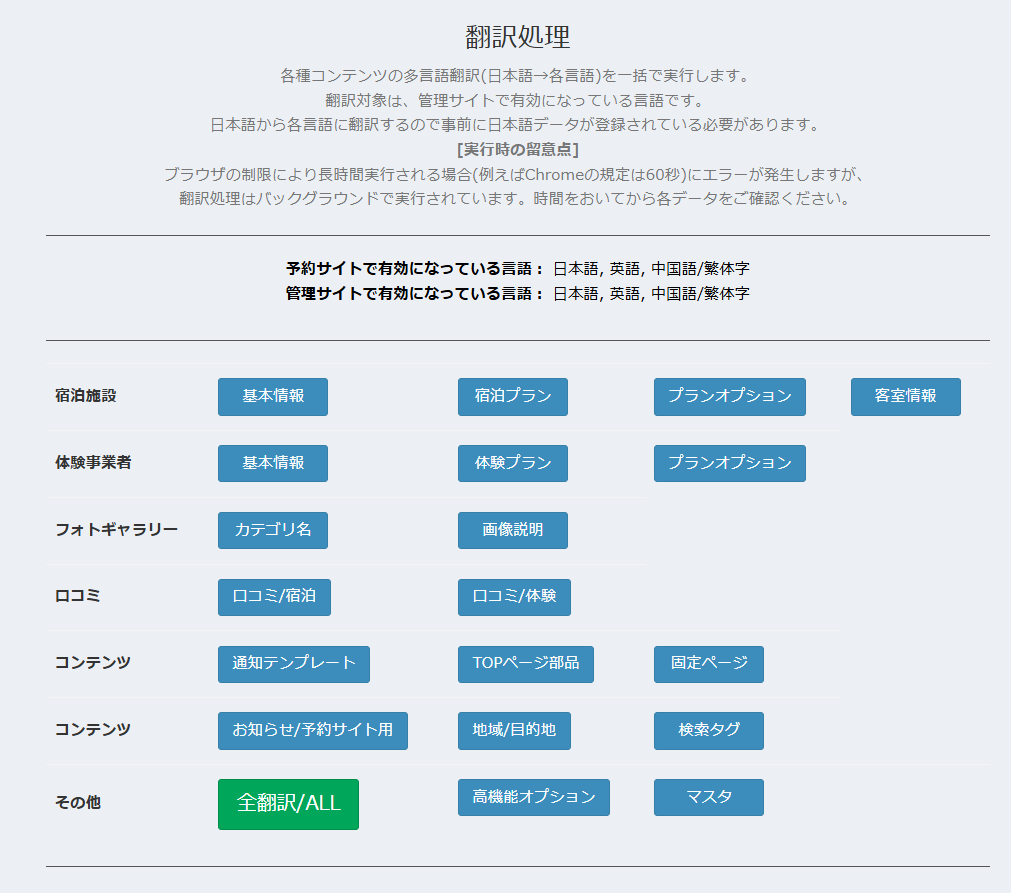The image size is (1011, 893).
Task: Translate プランオプション for 体験事業者
Action: [x=729, y=463]
